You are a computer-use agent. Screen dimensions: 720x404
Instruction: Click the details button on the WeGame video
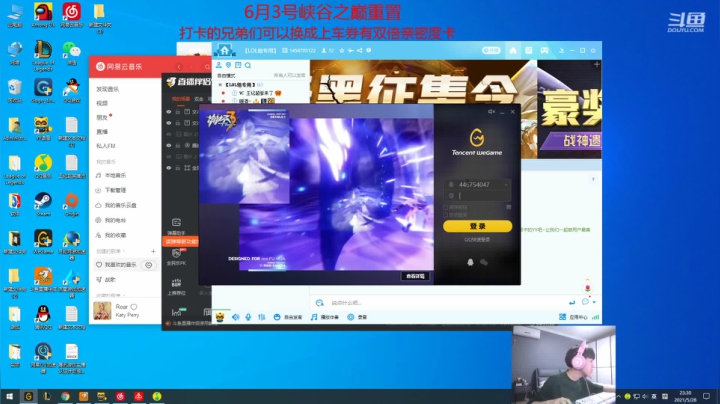[415, 276]
